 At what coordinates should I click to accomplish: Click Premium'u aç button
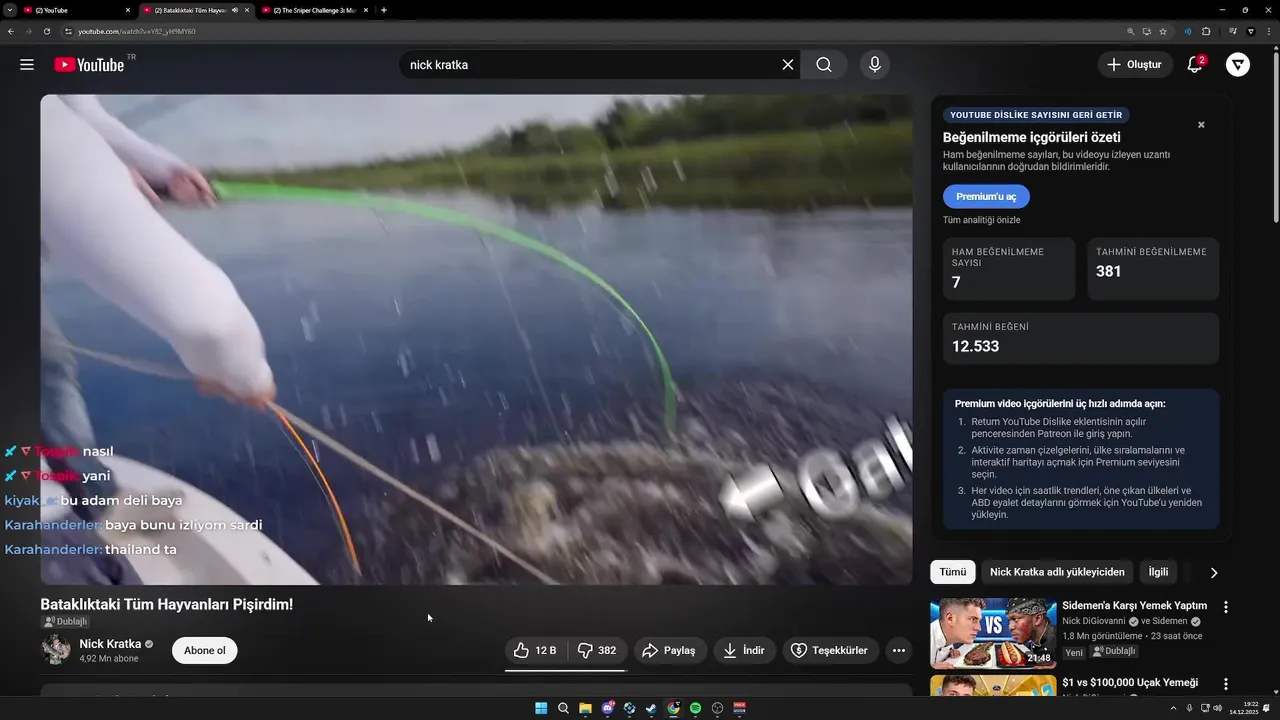click(986, 197)
